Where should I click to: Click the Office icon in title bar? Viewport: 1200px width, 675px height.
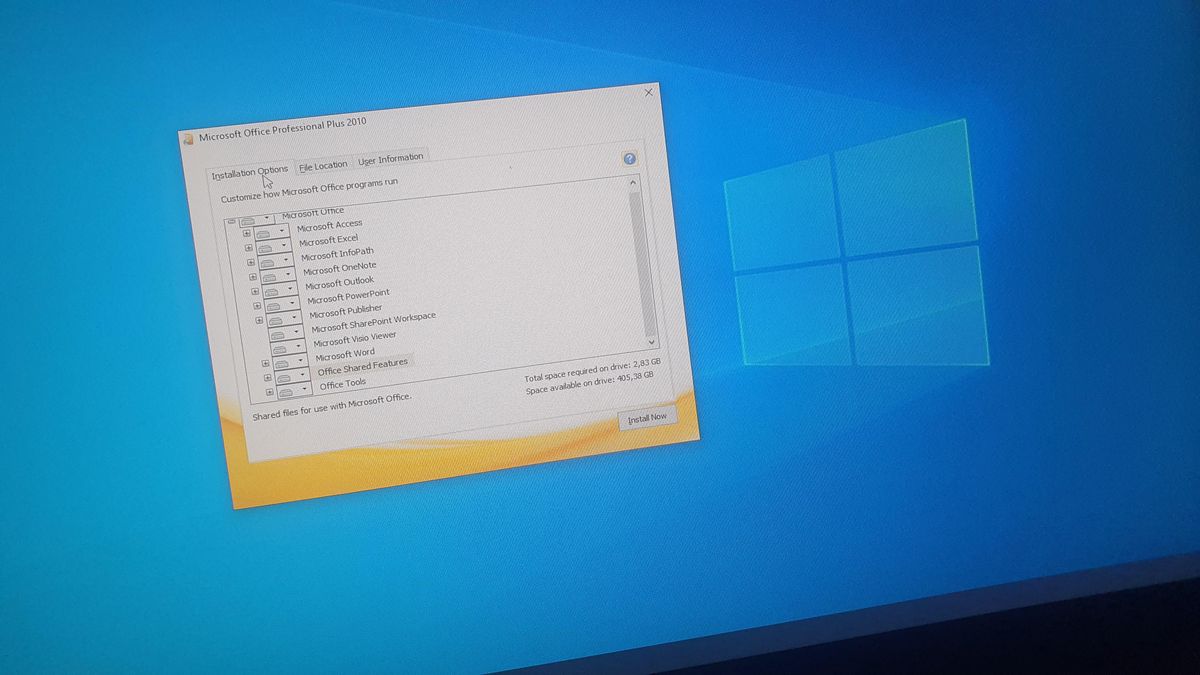188,140
